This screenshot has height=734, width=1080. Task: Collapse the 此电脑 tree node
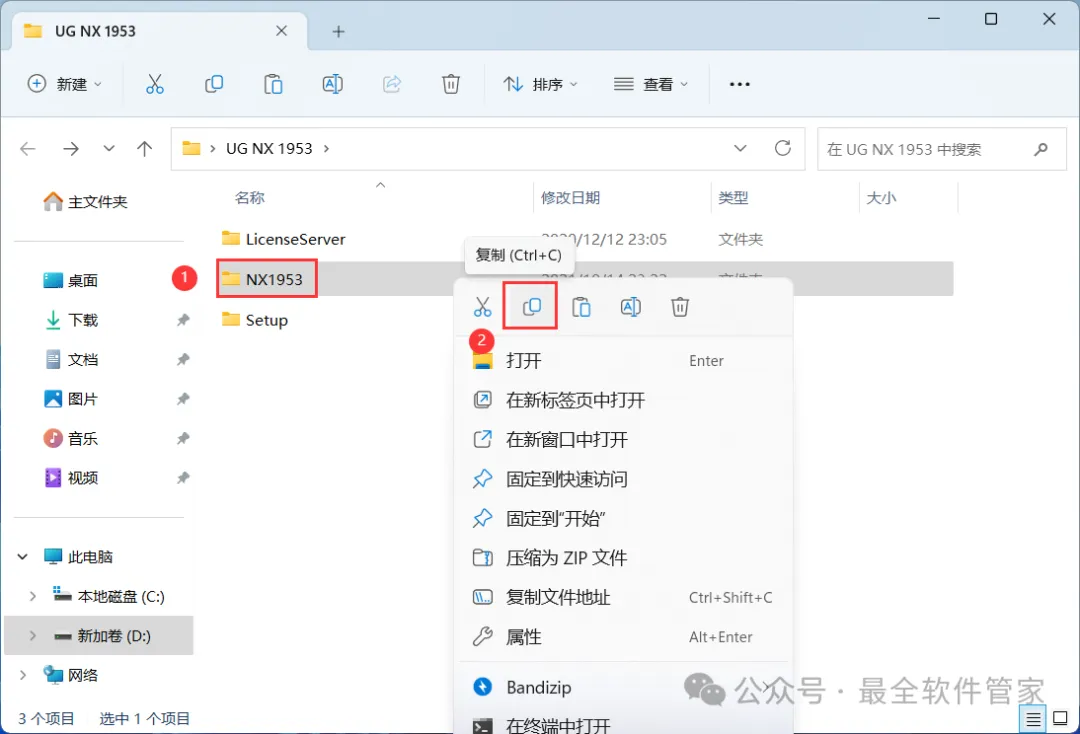point(23,556)
